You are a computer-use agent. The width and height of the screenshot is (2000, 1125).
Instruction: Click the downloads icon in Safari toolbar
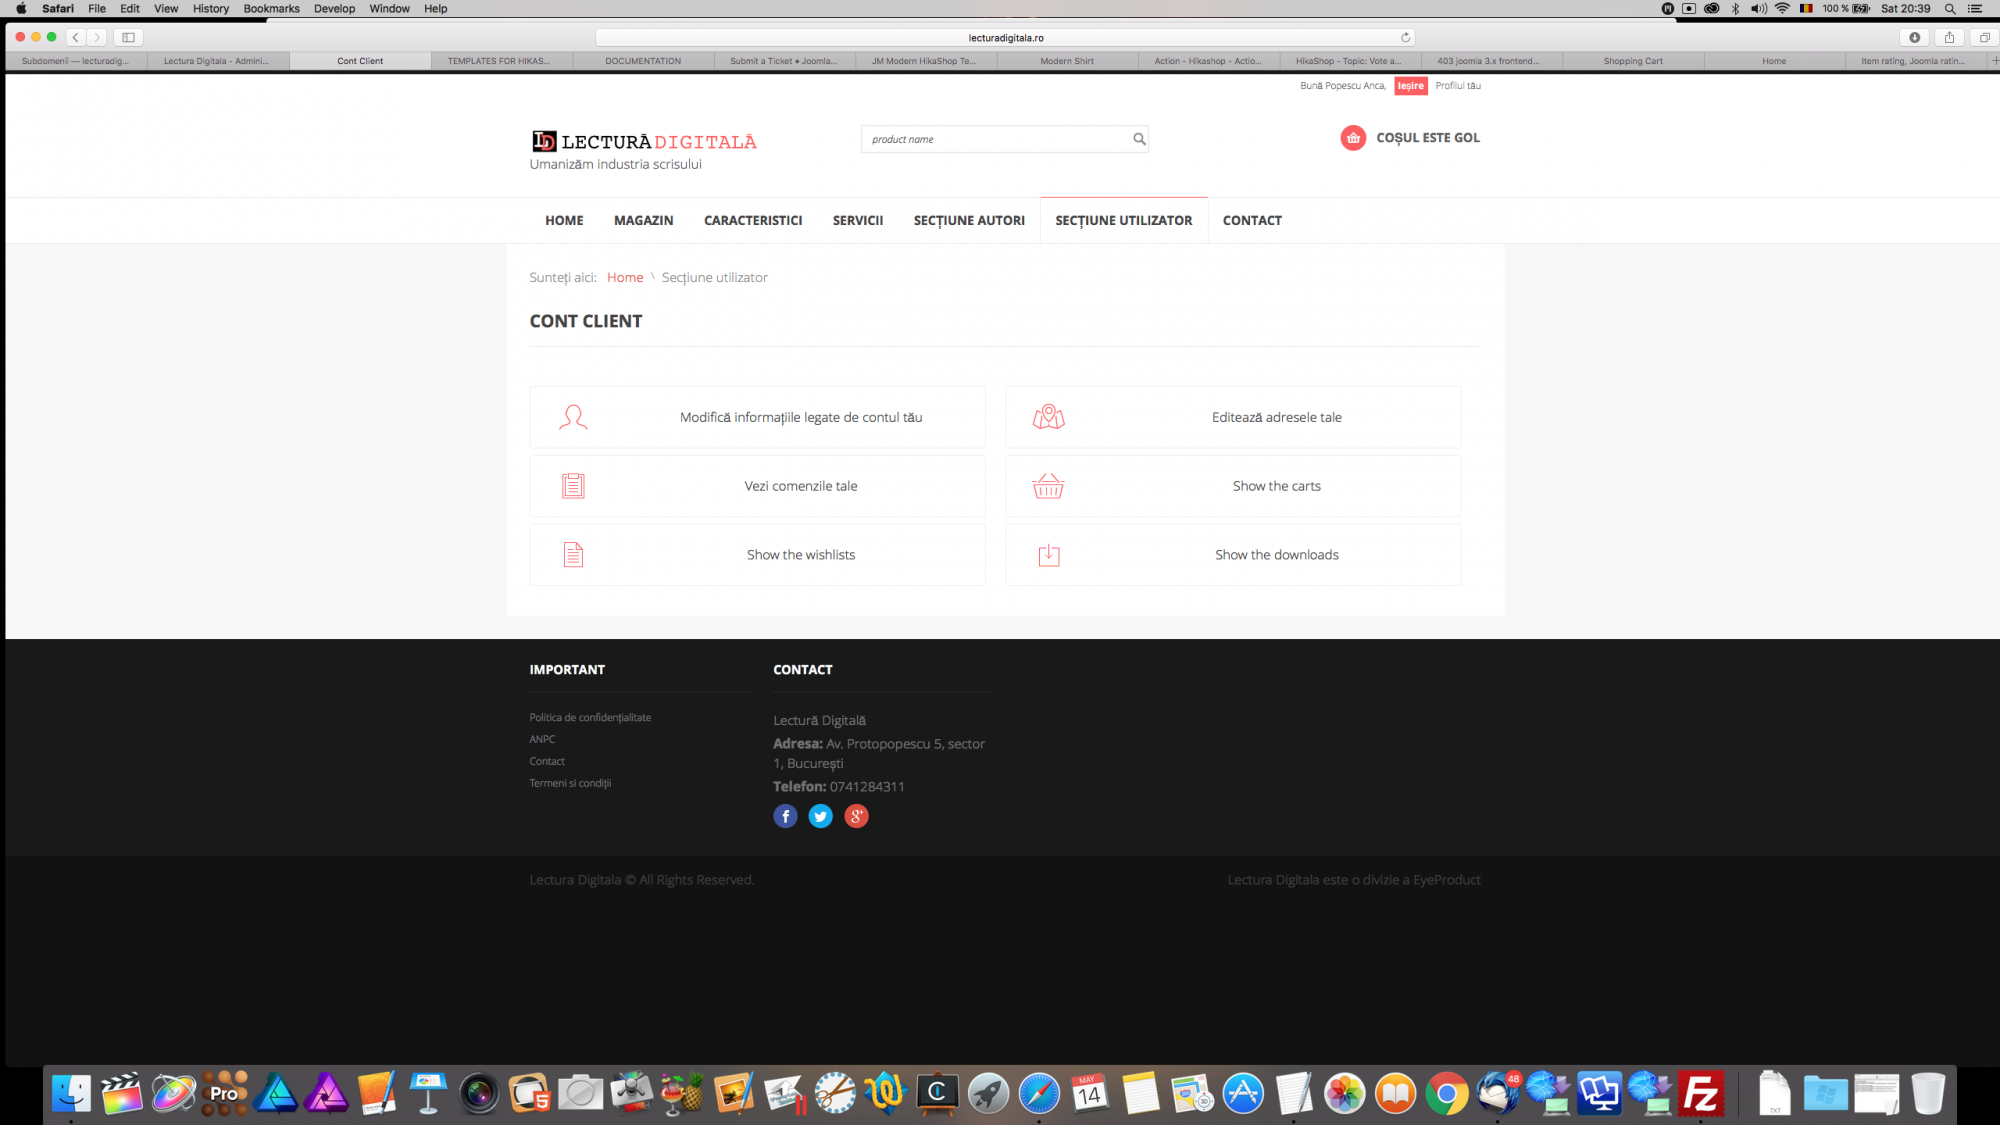(1914, 38)
